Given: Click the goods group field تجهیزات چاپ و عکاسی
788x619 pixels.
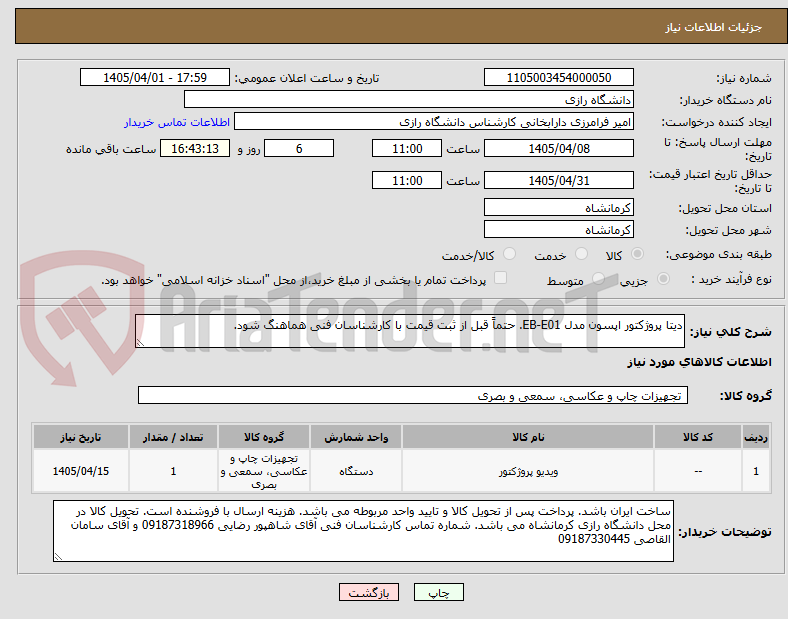Looking at the screenshot, I should click(413, 395).
